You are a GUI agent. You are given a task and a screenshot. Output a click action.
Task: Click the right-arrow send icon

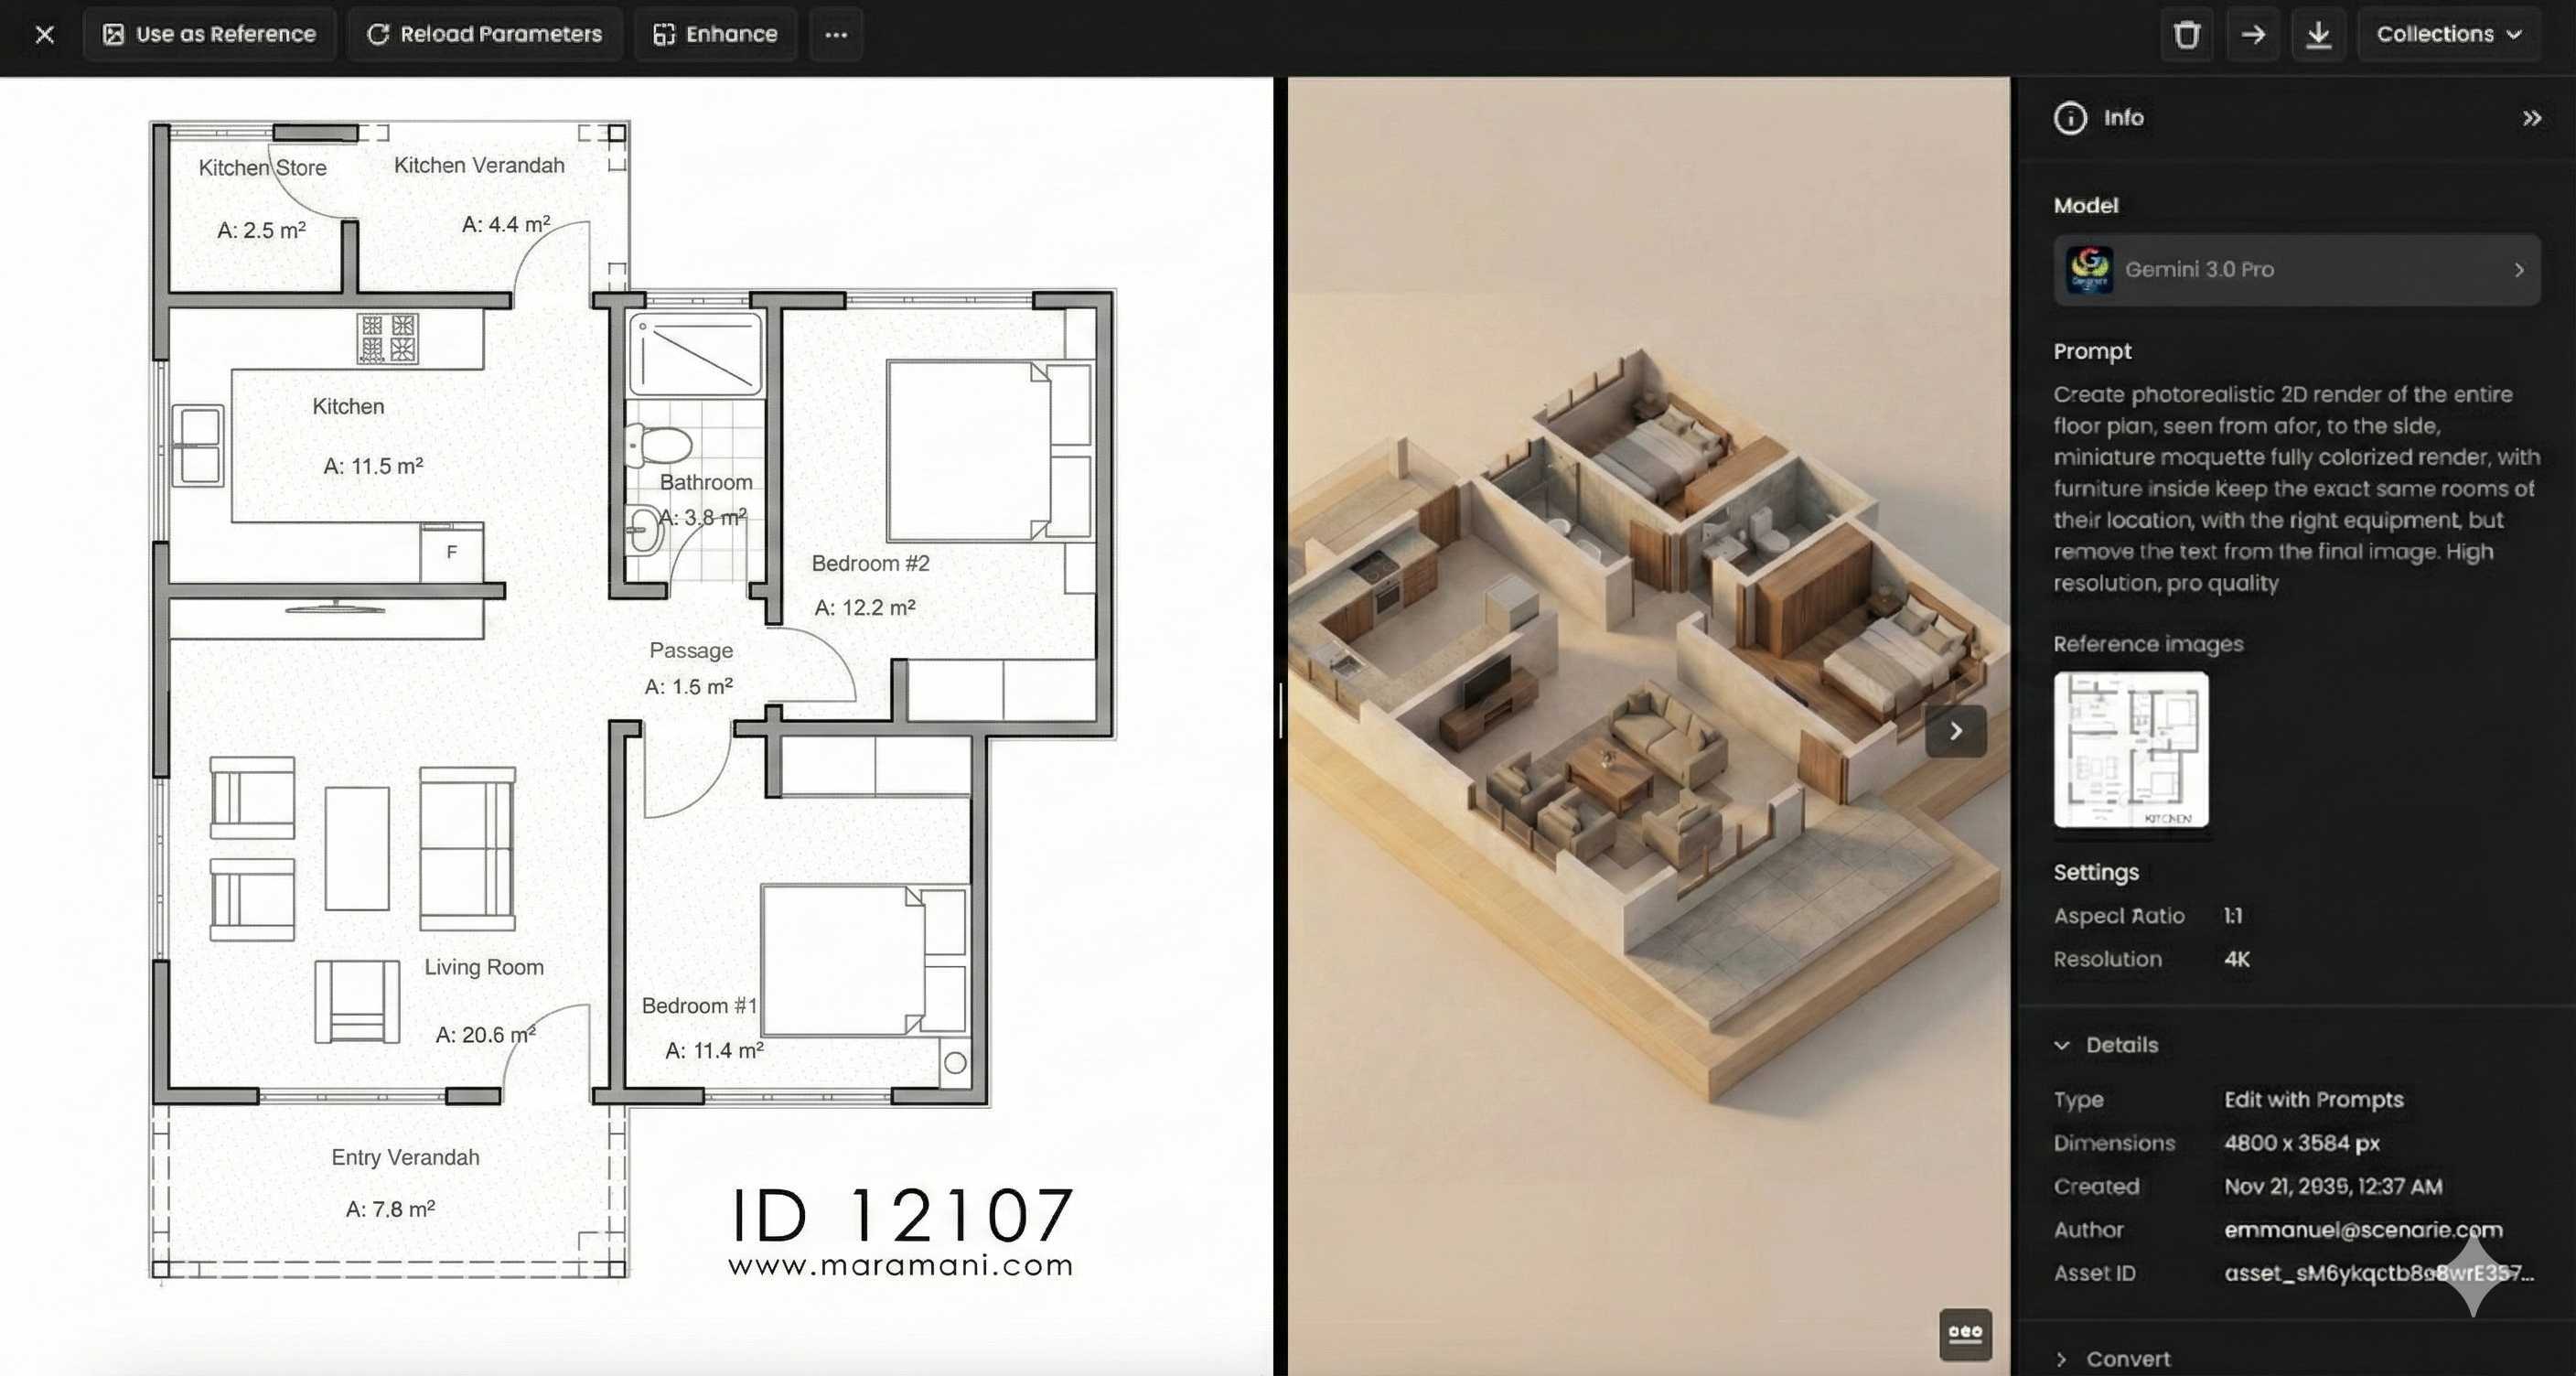tap(2252, 35)
